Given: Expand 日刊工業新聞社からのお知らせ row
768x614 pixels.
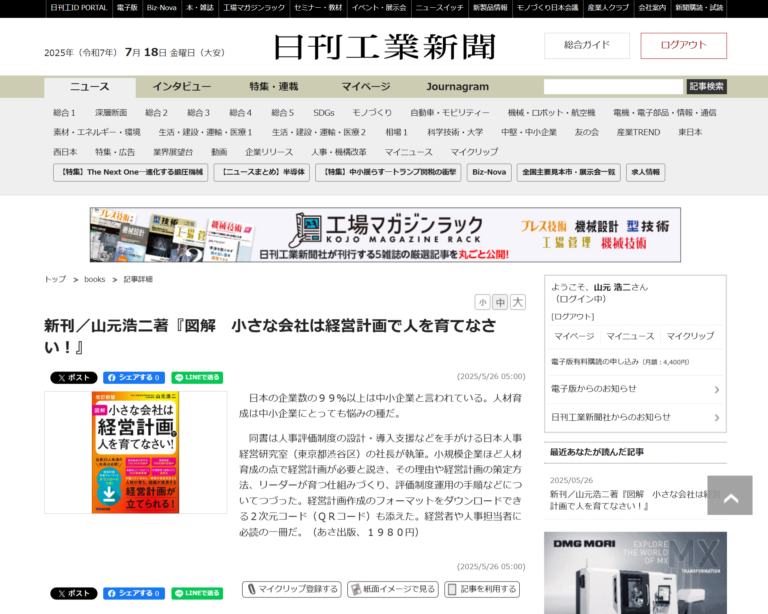Looking at the screenshot, I should click(x=636, y=417).
